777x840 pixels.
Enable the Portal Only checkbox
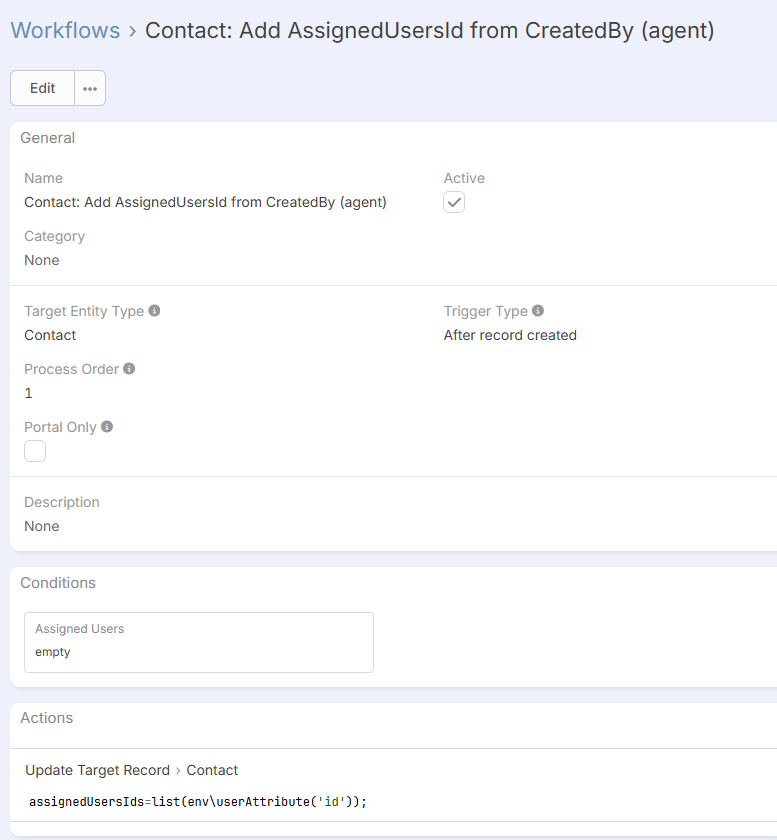point(35,451)
